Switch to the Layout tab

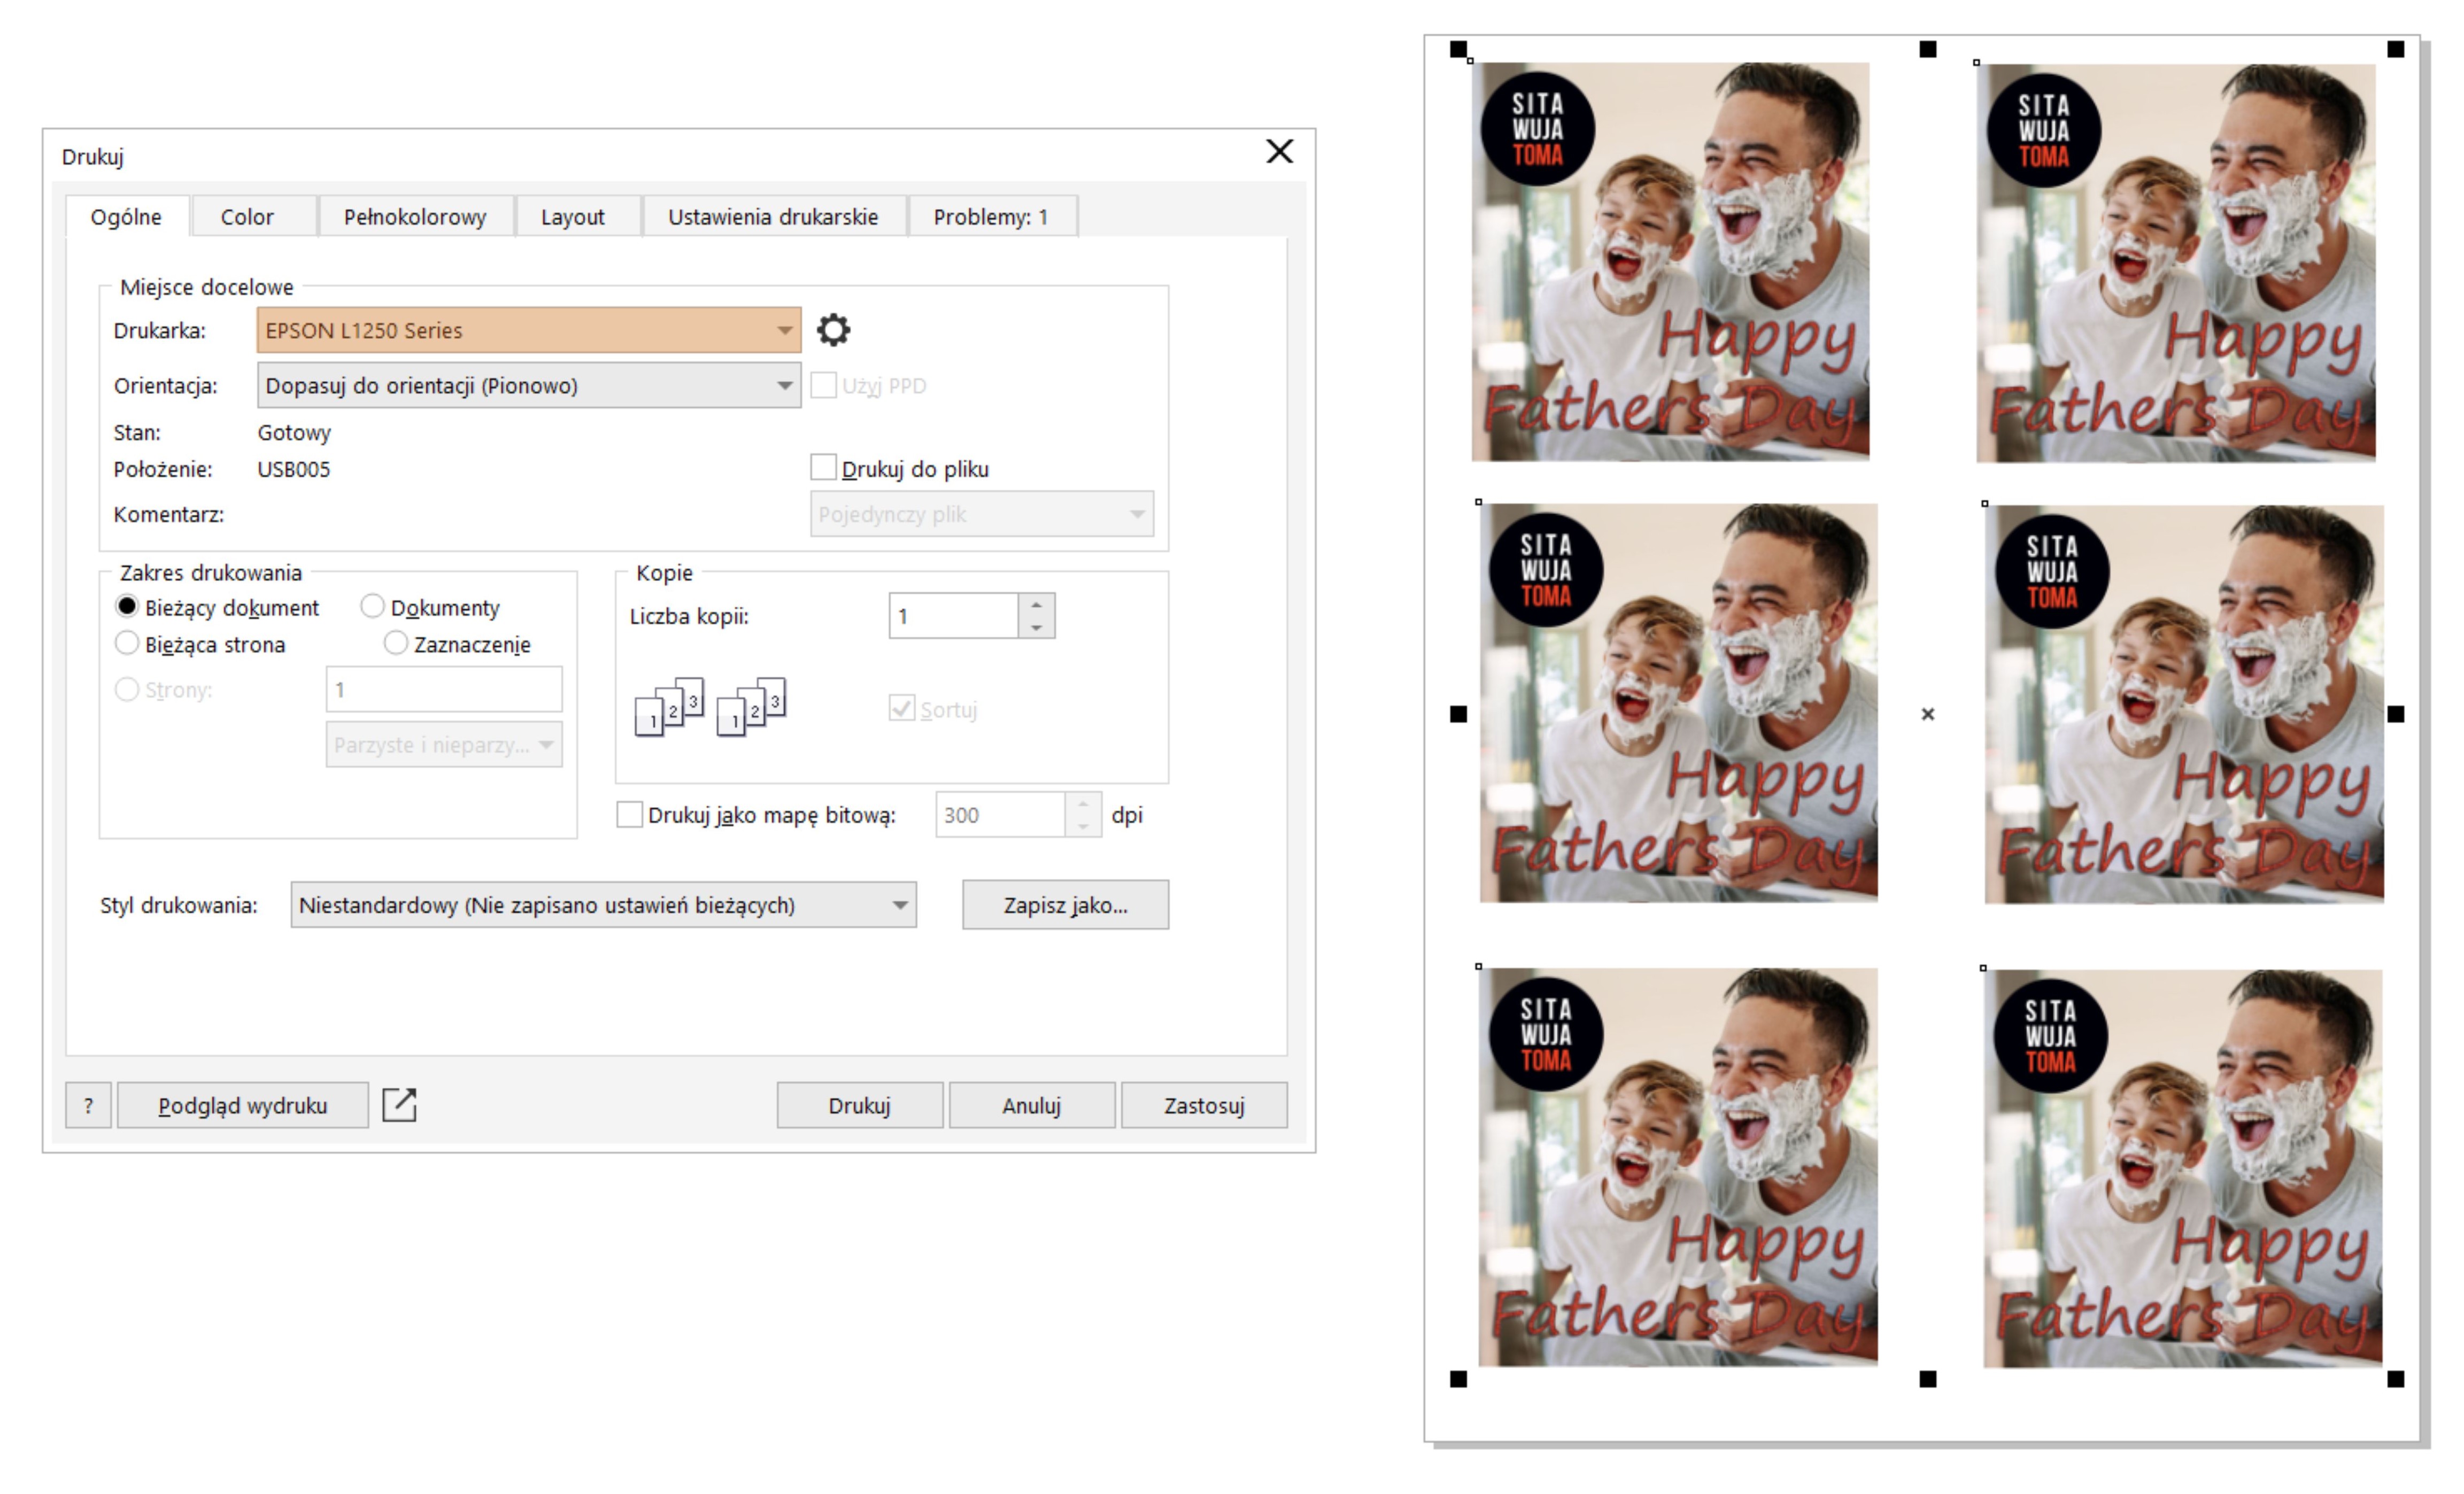(572, 217)
